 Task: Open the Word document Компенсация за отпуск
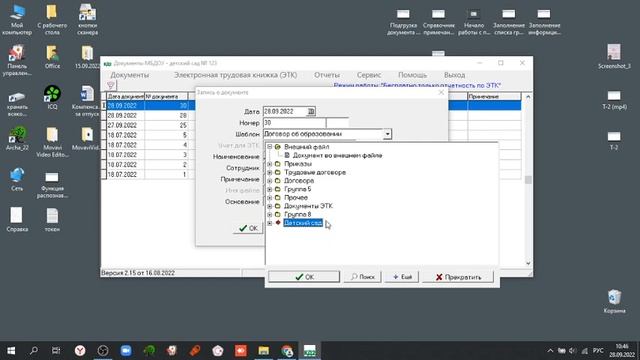pos(87,101)
